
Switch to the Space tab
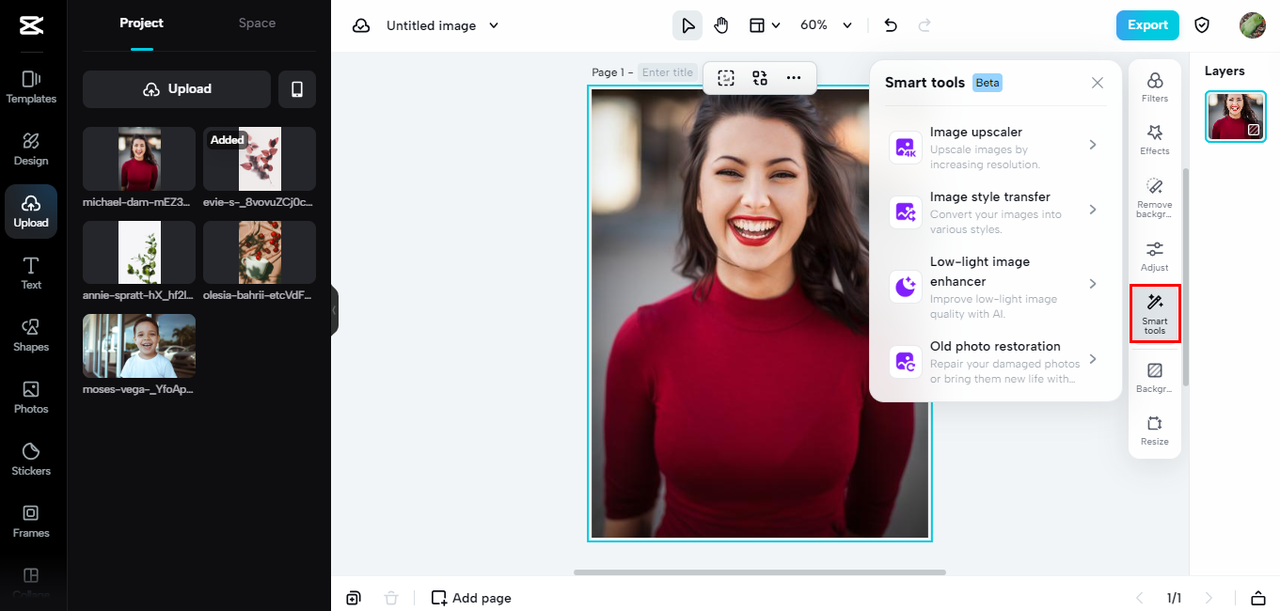pyautogui.click(x=257, y=23)
